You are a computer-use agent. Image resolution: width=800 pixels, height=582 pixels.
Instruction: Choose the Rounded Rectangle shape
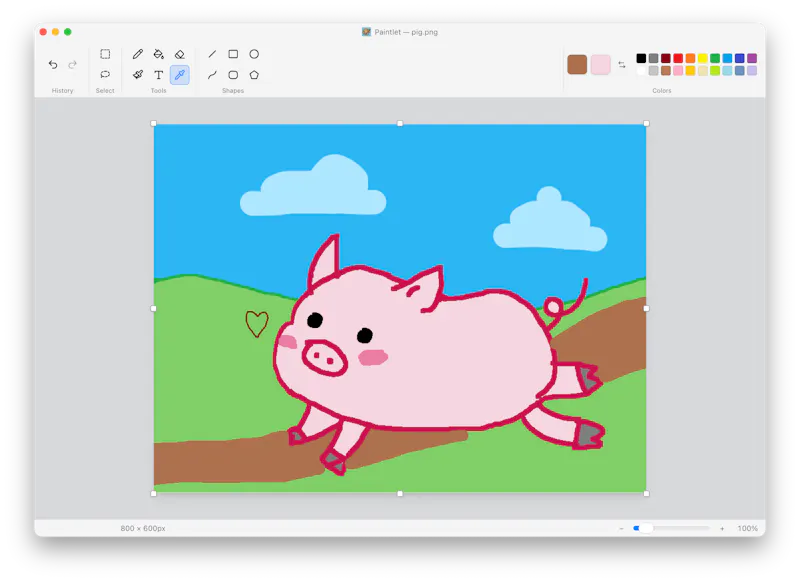click(x=233, y=75)
